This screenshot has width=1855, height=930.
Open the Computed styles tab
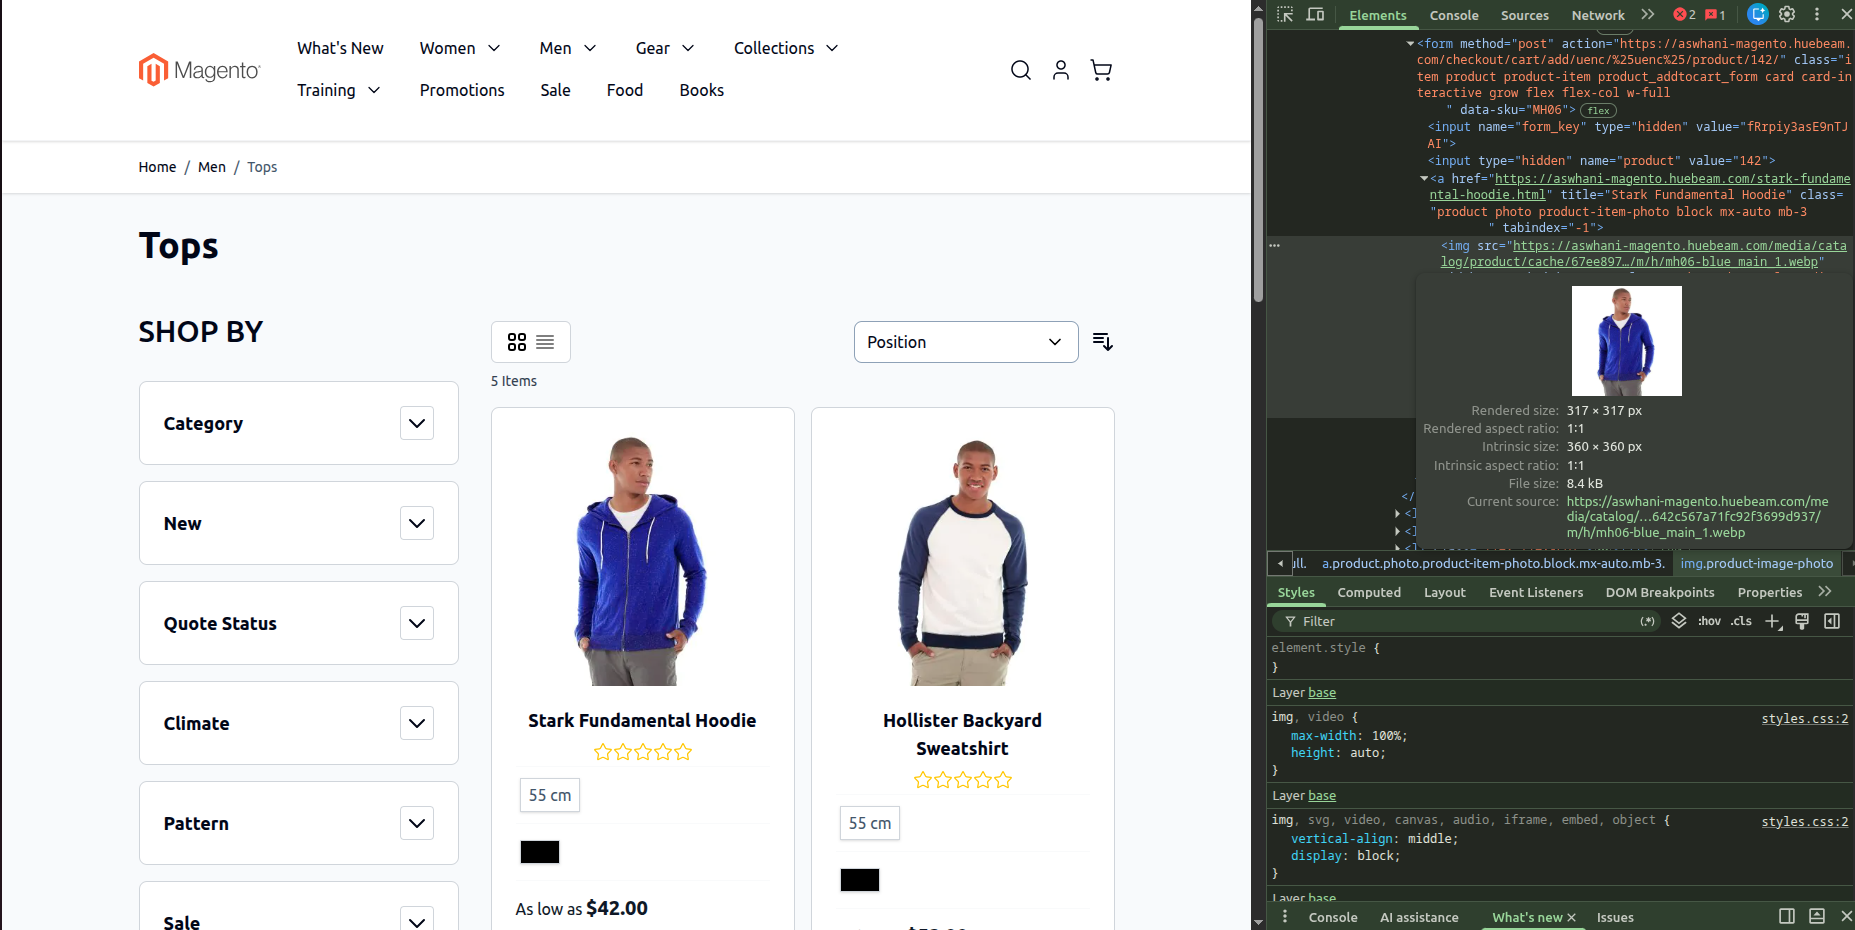tap(1369, 592)
